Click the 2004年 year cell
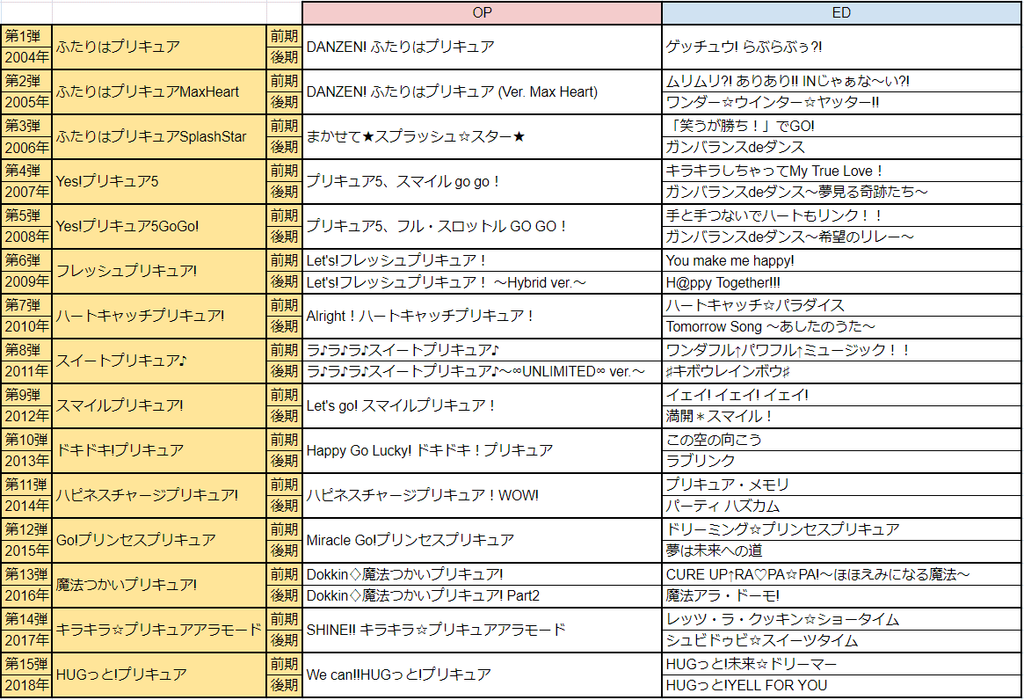The height and width of the screenshot is (700, 1024). [26, 58]
